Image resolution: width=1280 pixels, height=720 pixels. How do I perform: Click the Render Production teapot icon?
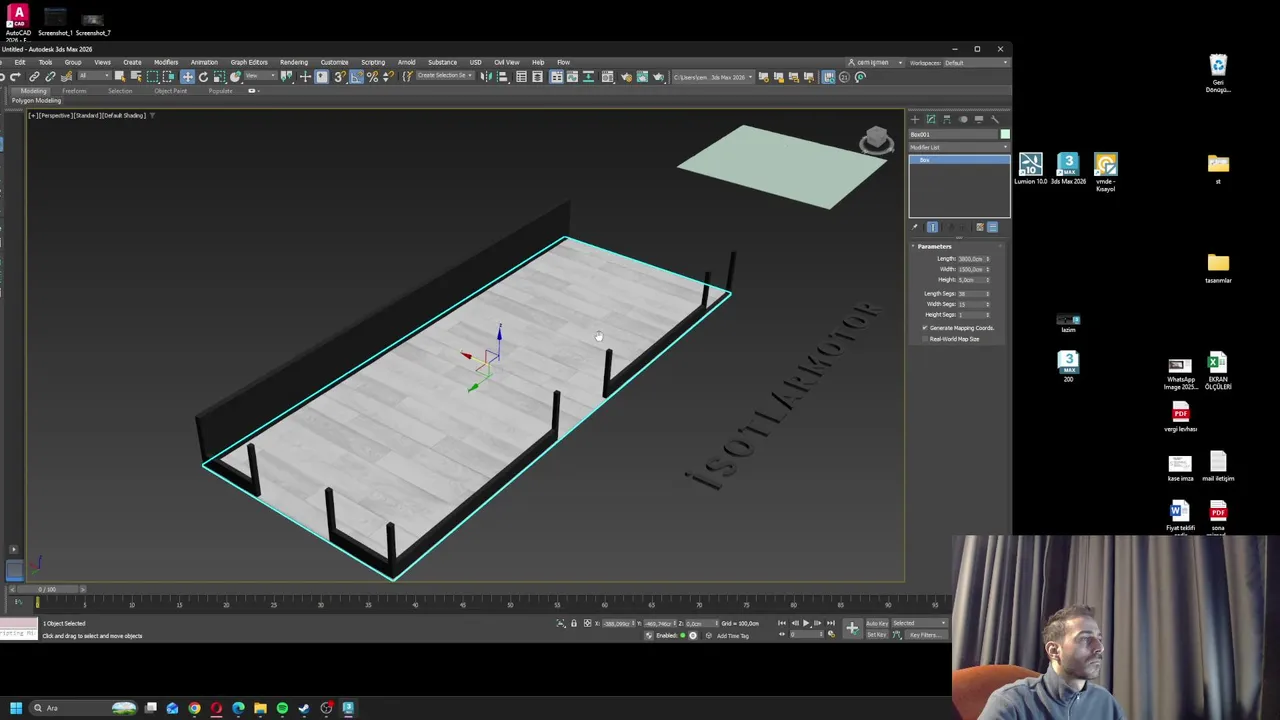coord(658,77)
